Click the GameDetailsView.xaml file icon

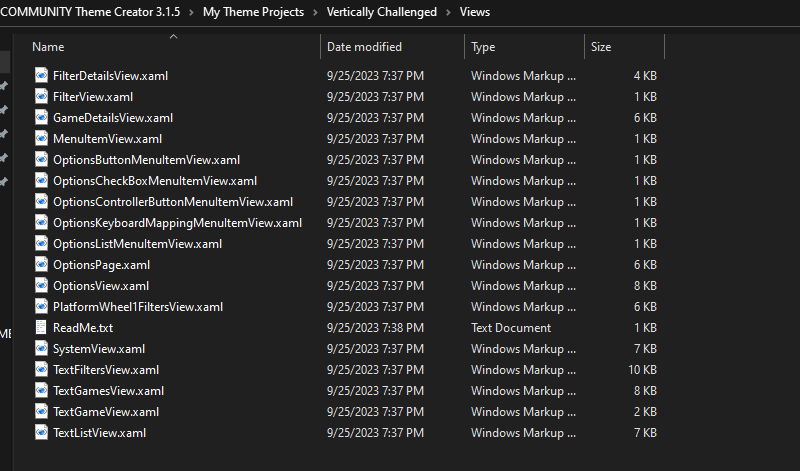pyautogui.click(x=41, y=118)
